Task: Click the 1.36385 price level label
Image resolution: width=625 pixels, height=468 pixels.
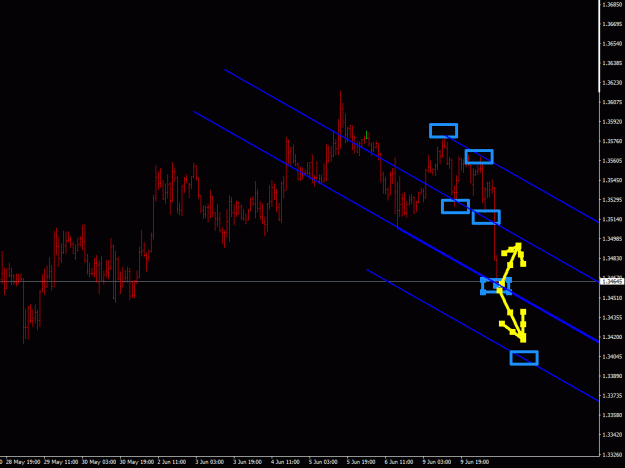Action: [x=613, y=63]
